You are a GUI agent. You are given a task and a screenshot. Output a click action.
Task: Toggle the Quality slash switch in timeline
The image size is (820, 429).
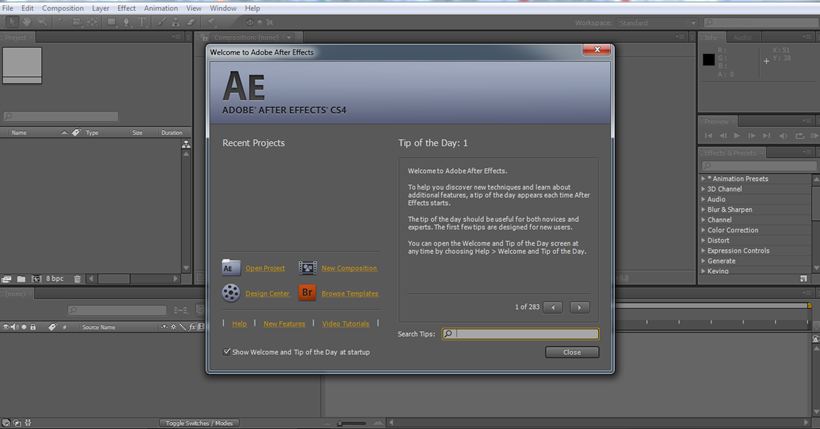point(183,327)
